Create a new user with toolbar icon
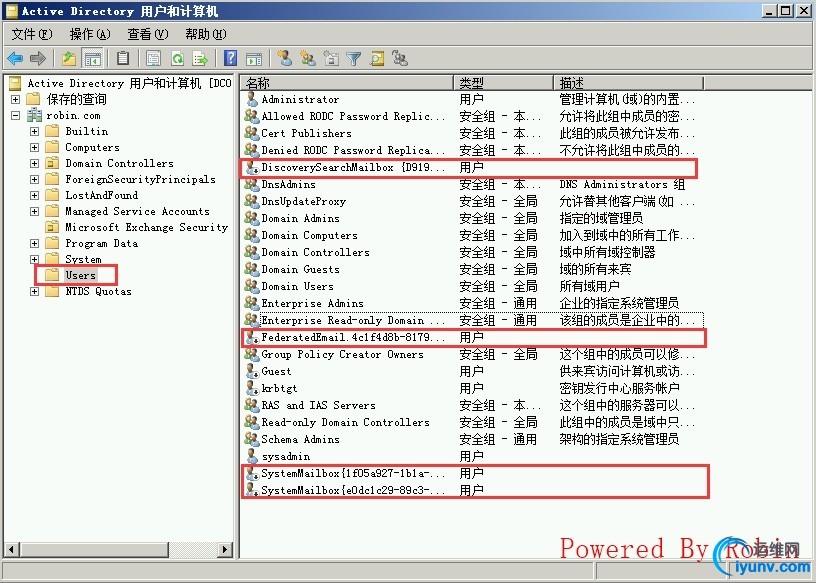This screenshot has height=583, width=816. point(285,58)
